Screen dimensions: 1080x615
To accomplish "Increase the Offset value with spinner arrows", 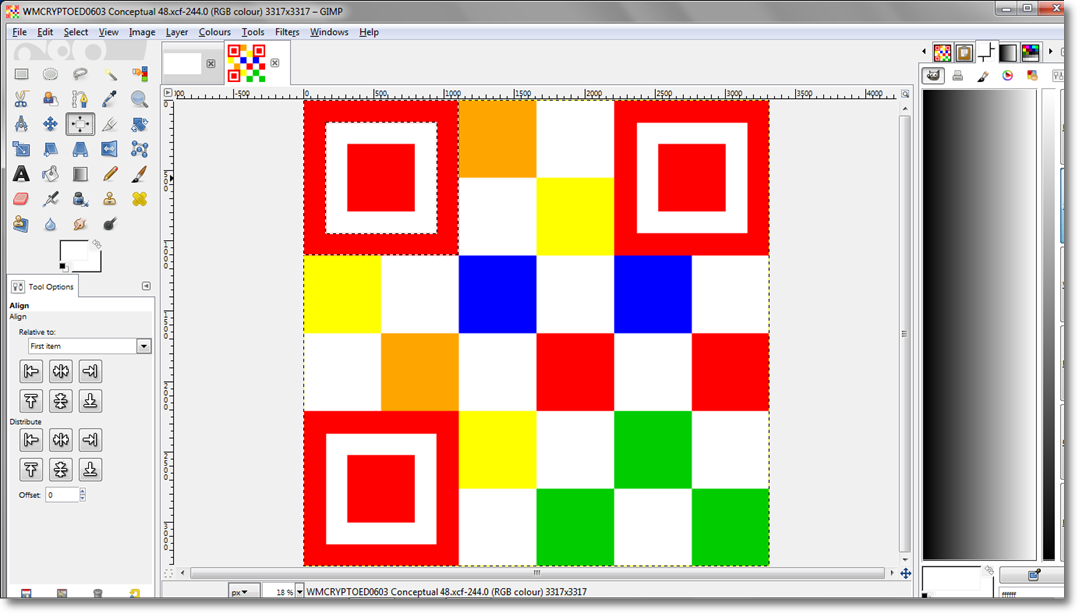I will pyautogui.click(x=83, y=492).
